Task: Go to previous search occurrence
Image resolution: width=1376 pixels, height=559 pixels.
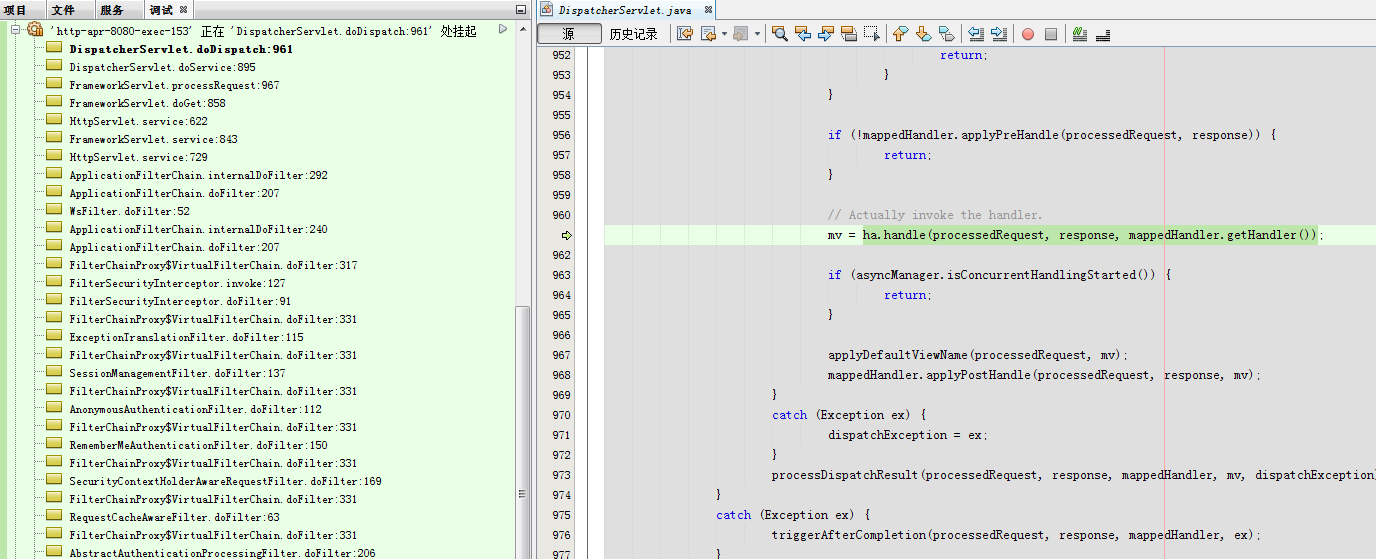Action: pyautogui.click(x=803, y=34)
